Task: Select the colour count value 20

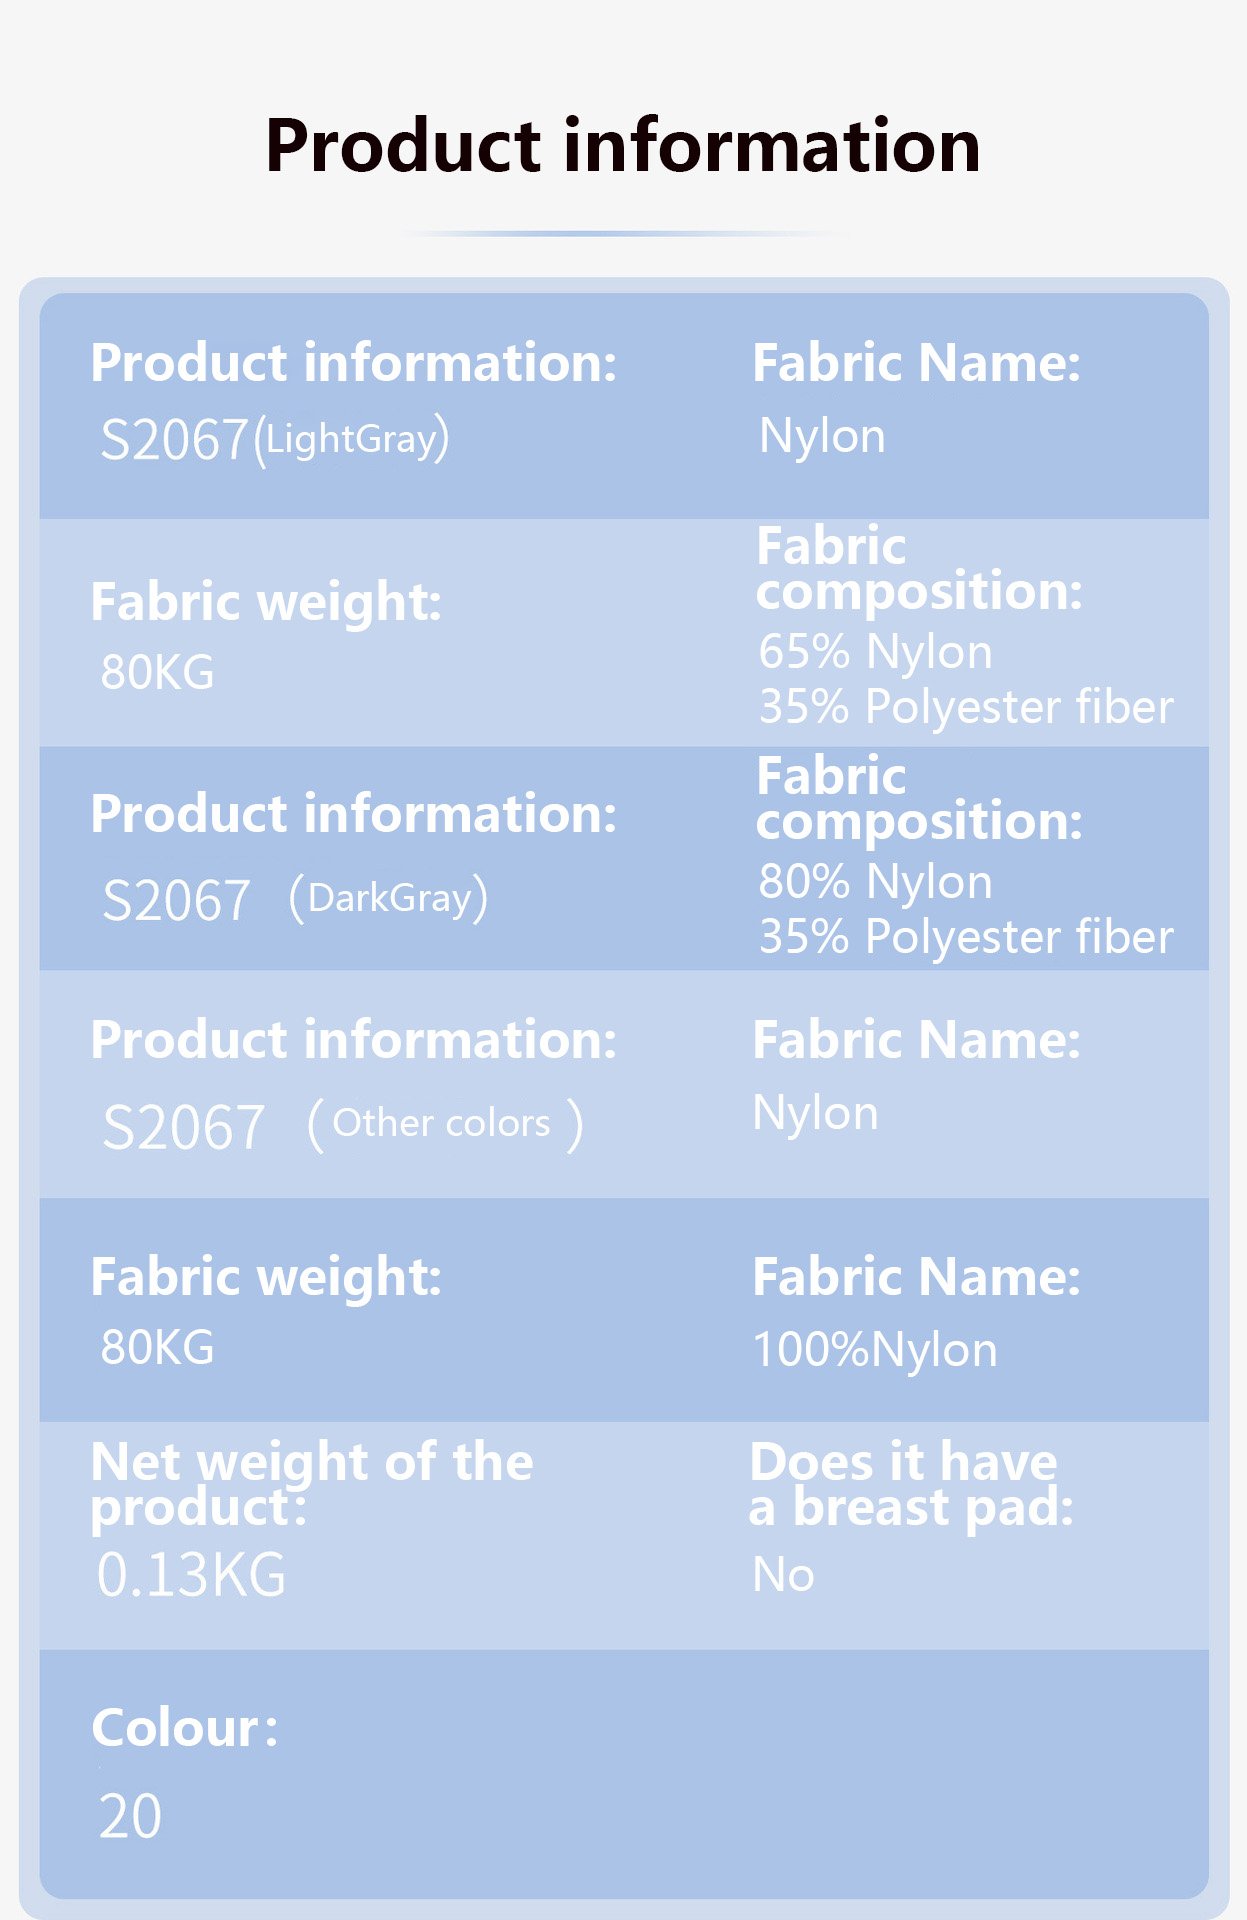Action: (x=130, y=1816)
